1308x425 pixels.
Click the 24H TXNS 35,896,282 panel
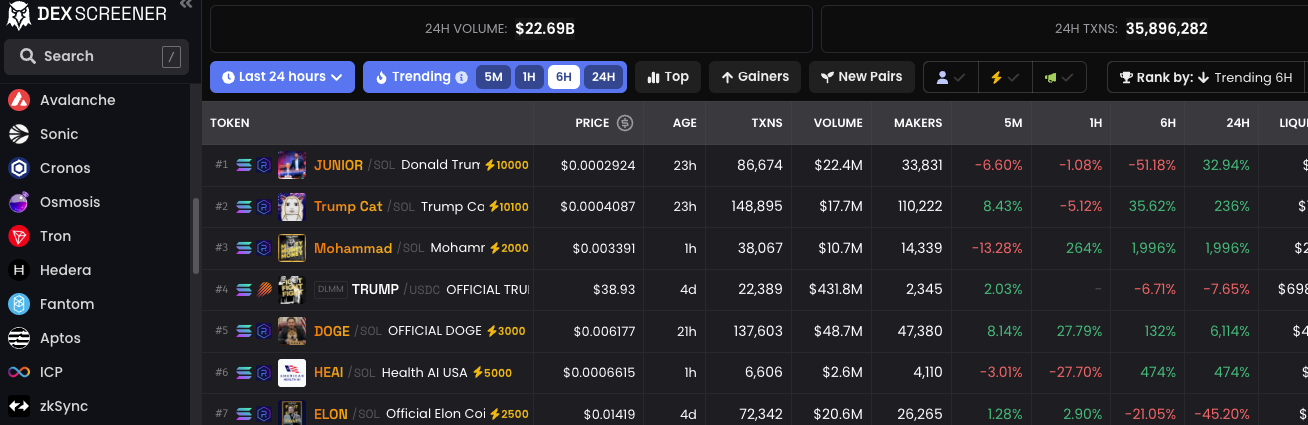[x=1065, y=29]
